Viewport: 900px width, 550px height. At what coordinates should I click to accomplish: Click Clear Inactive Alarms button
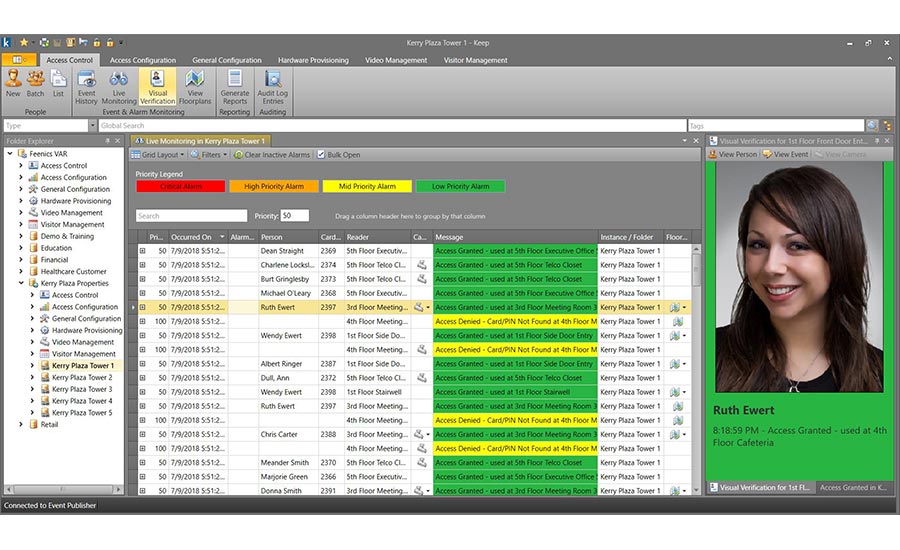[272, 155]
